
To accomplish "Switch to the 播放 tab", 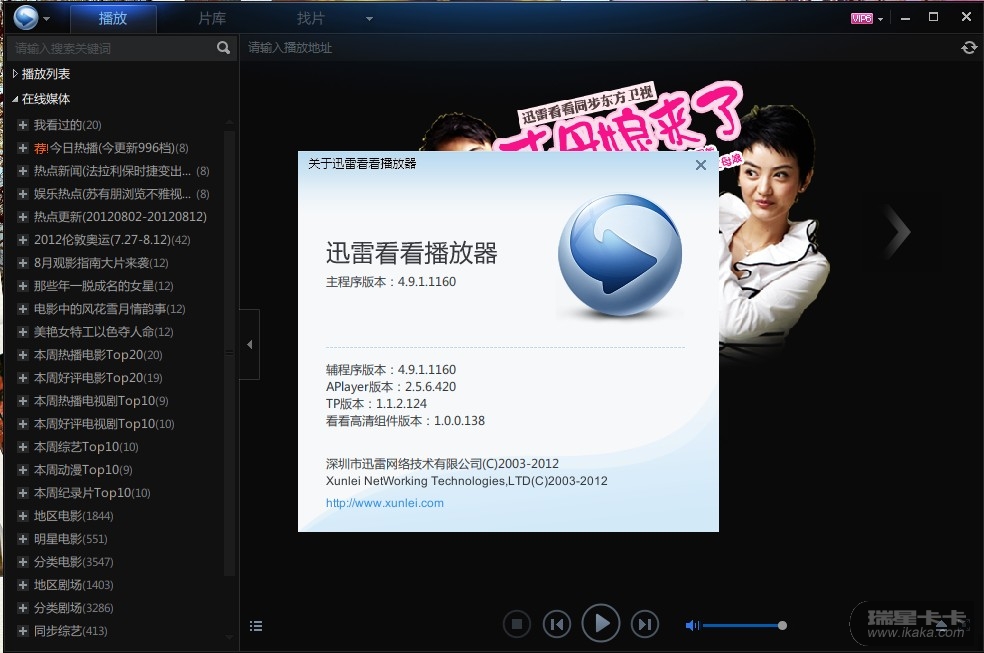I will point(113,19).
